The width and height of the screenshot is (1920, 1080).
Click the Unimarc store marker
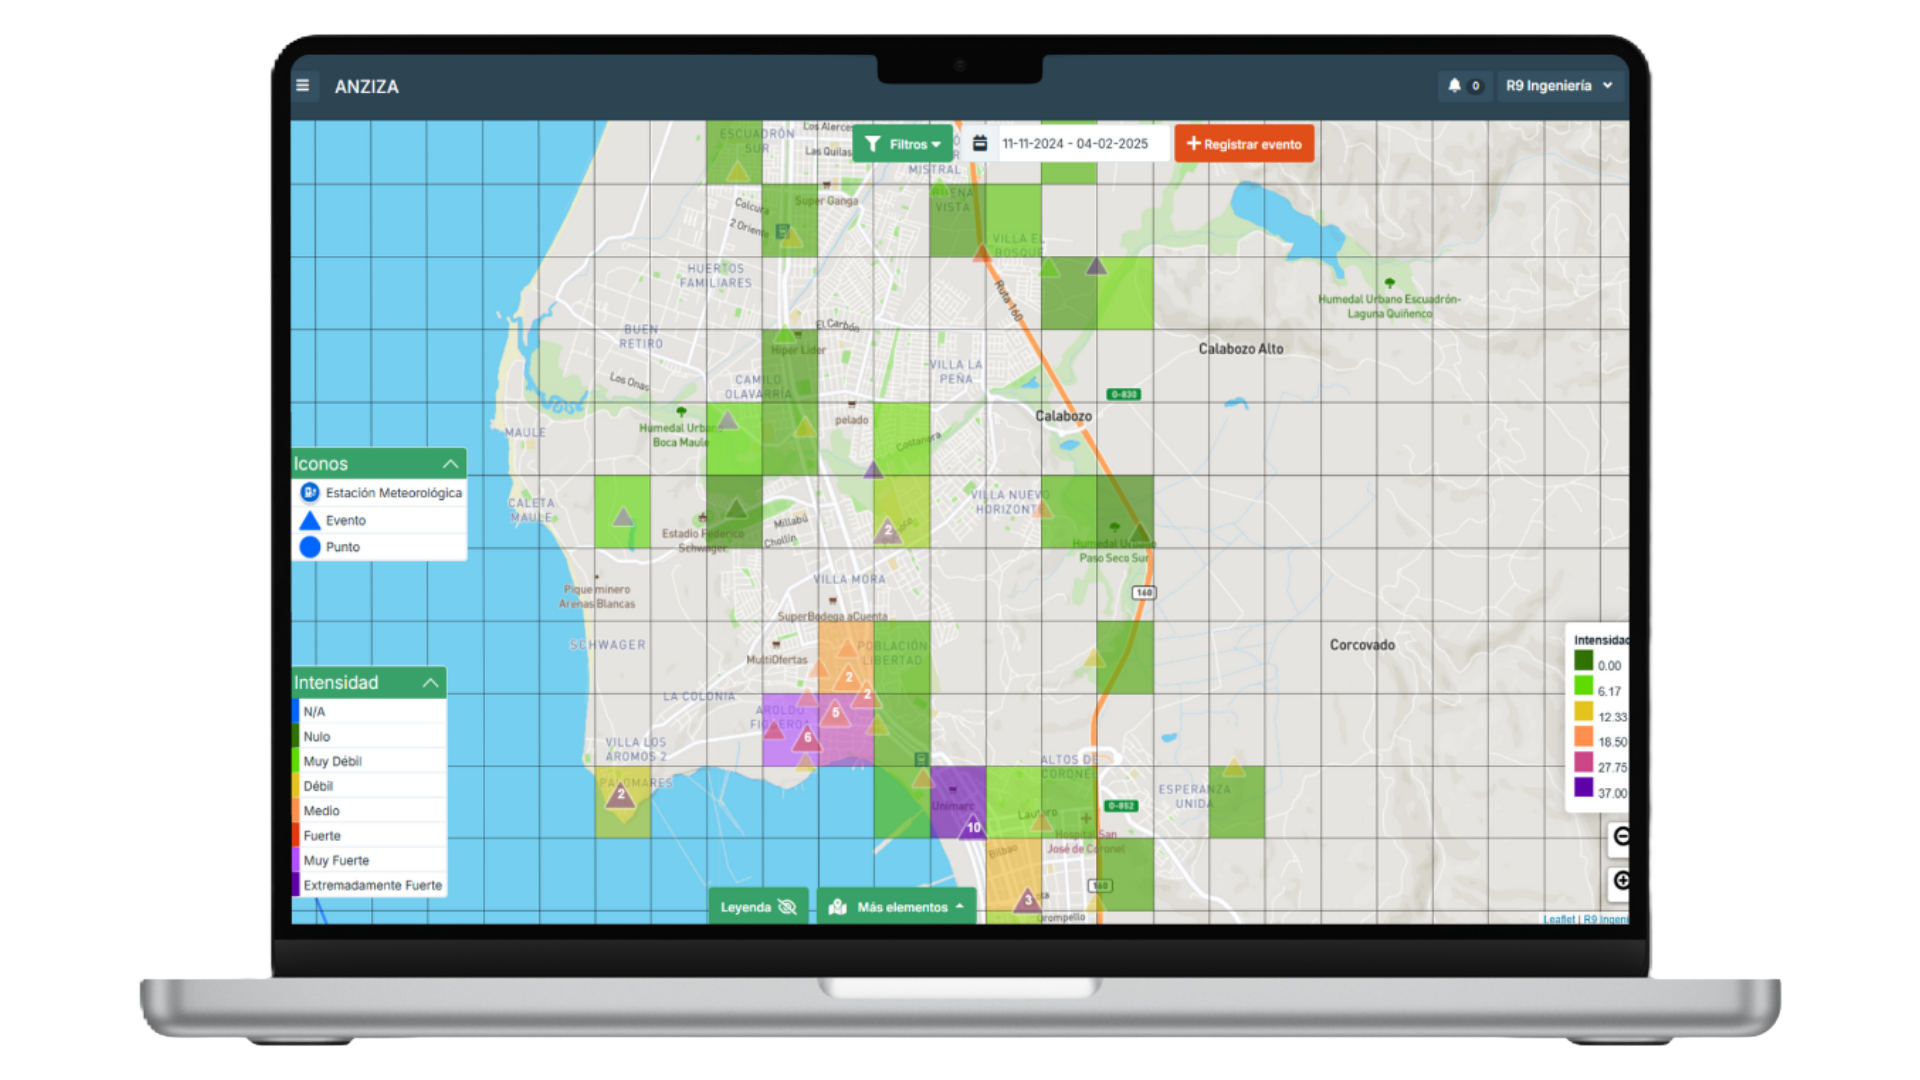[953, 790]
